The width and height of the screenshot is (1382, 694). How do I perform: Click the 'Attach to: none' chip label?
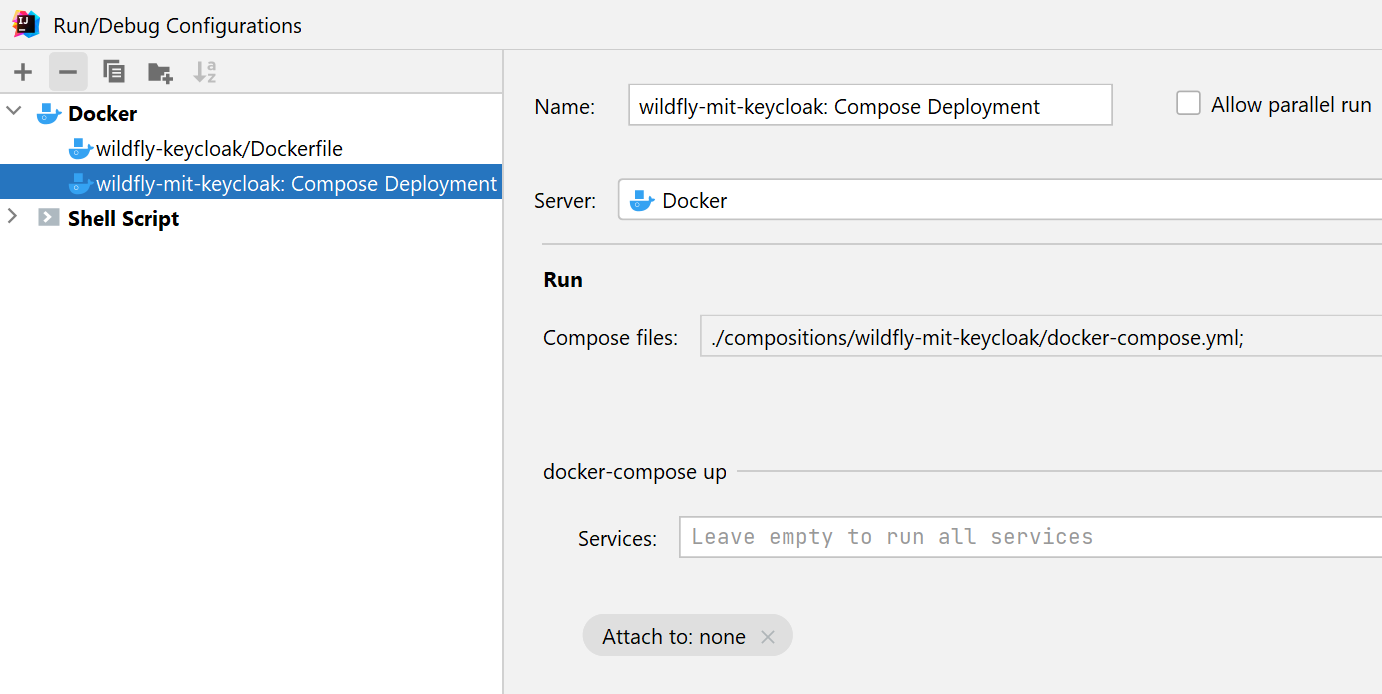point(673,637)
